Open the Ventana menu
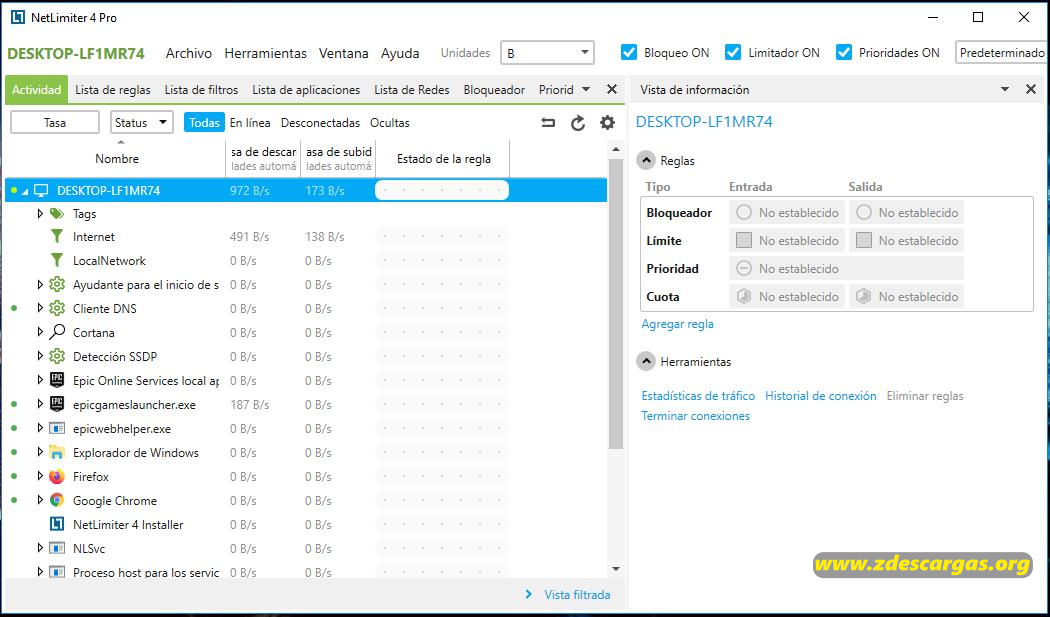Image resolution: width=1050 pixels, height=617 pixels. (344, 53)
